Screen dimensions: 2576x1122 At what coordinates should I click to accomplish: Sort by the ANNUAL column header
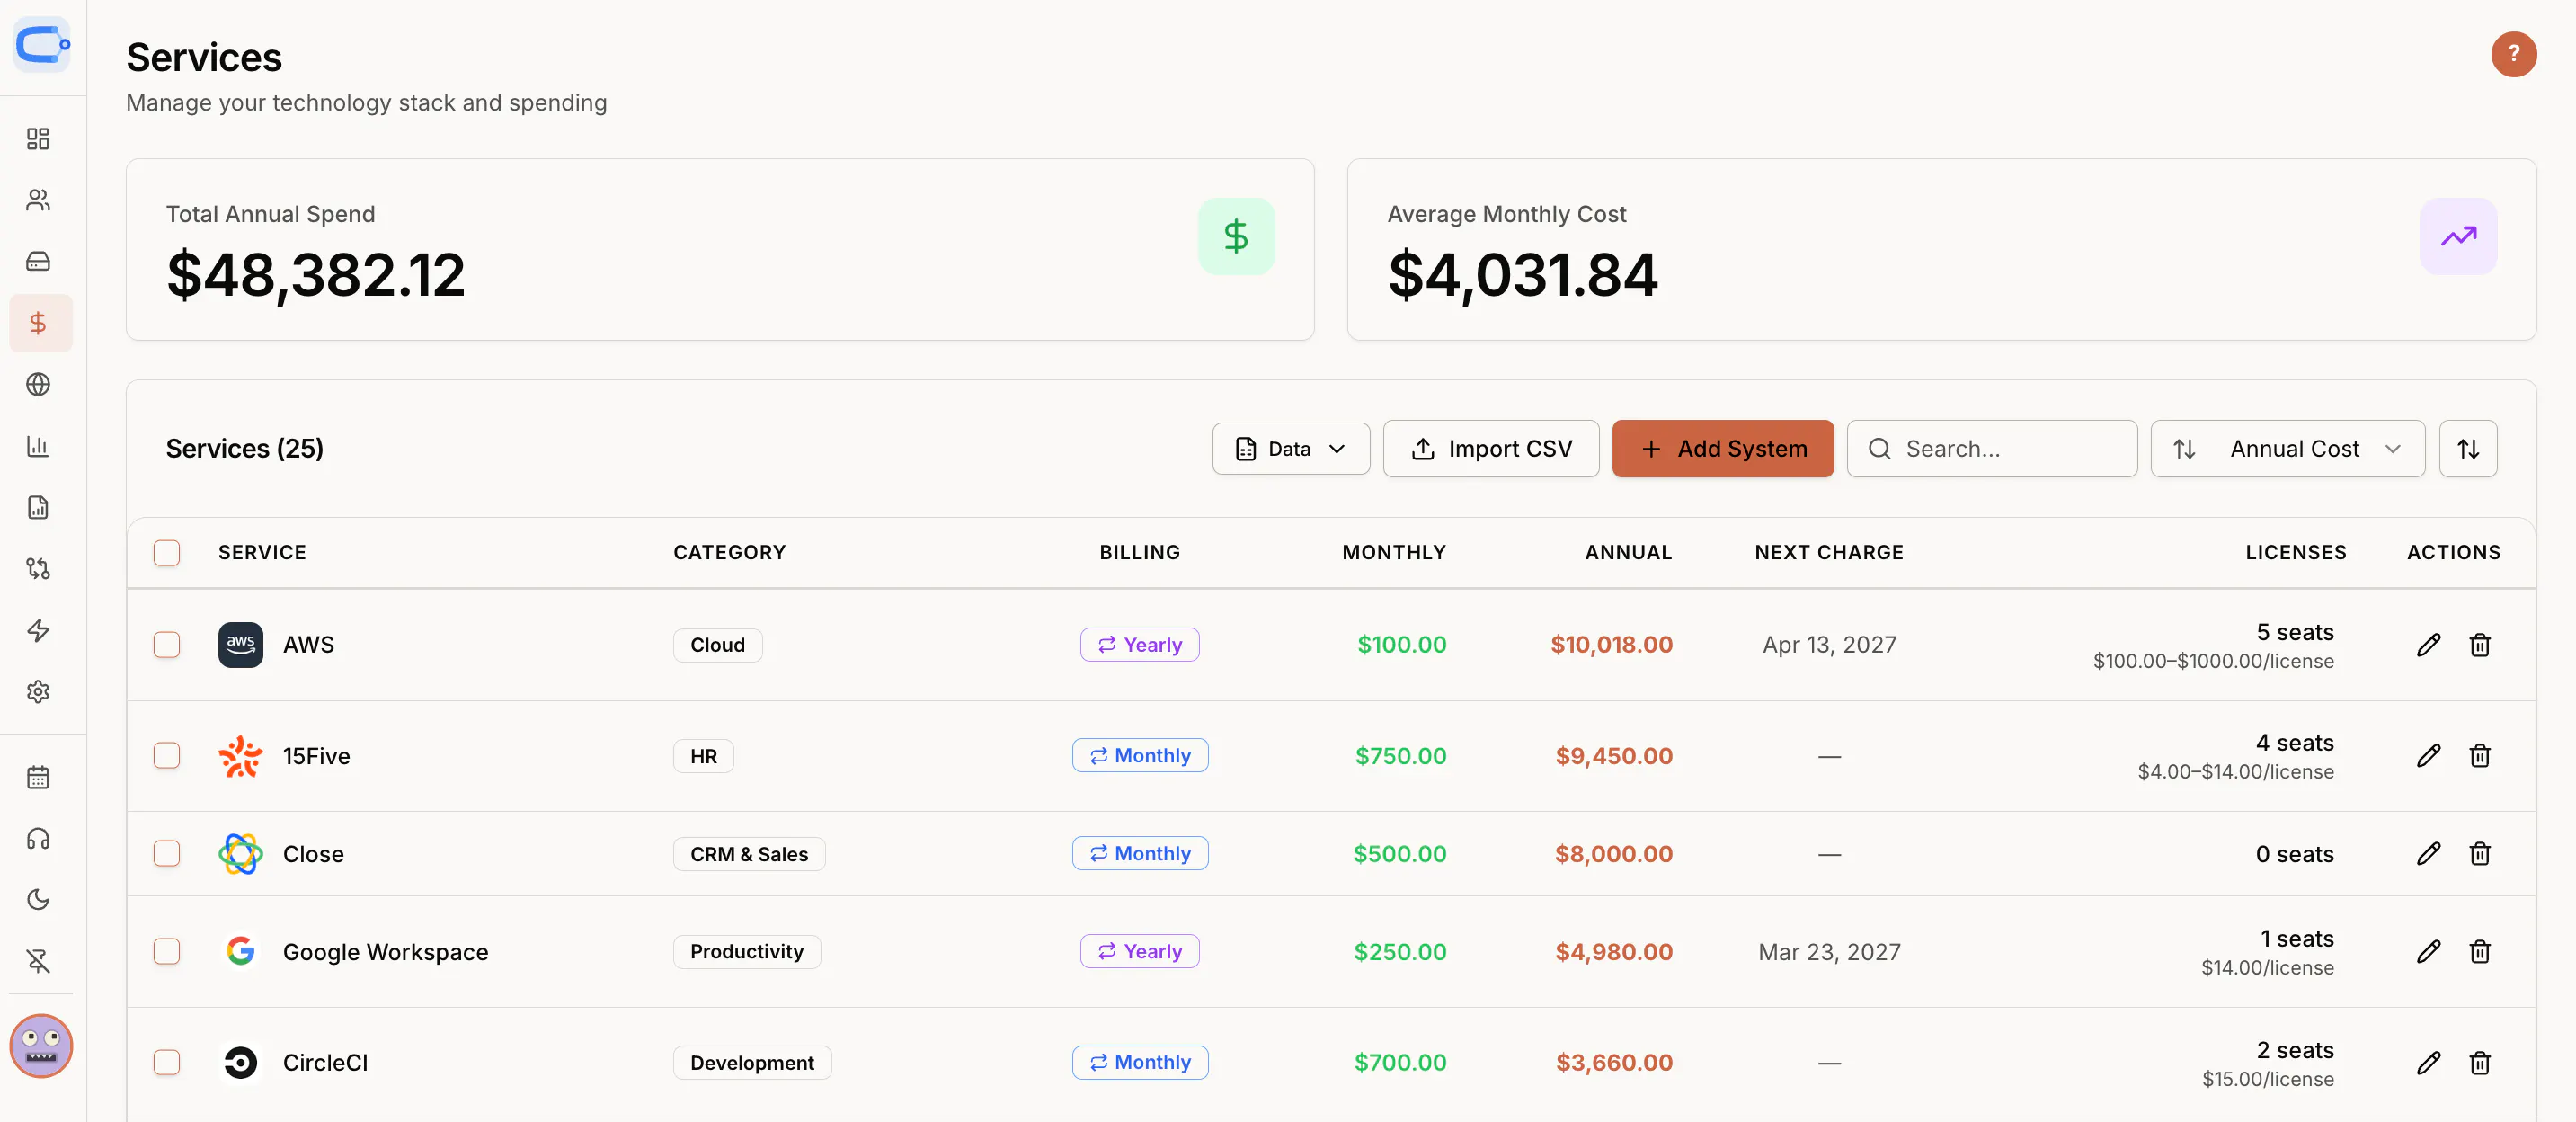click(1628, 553)
